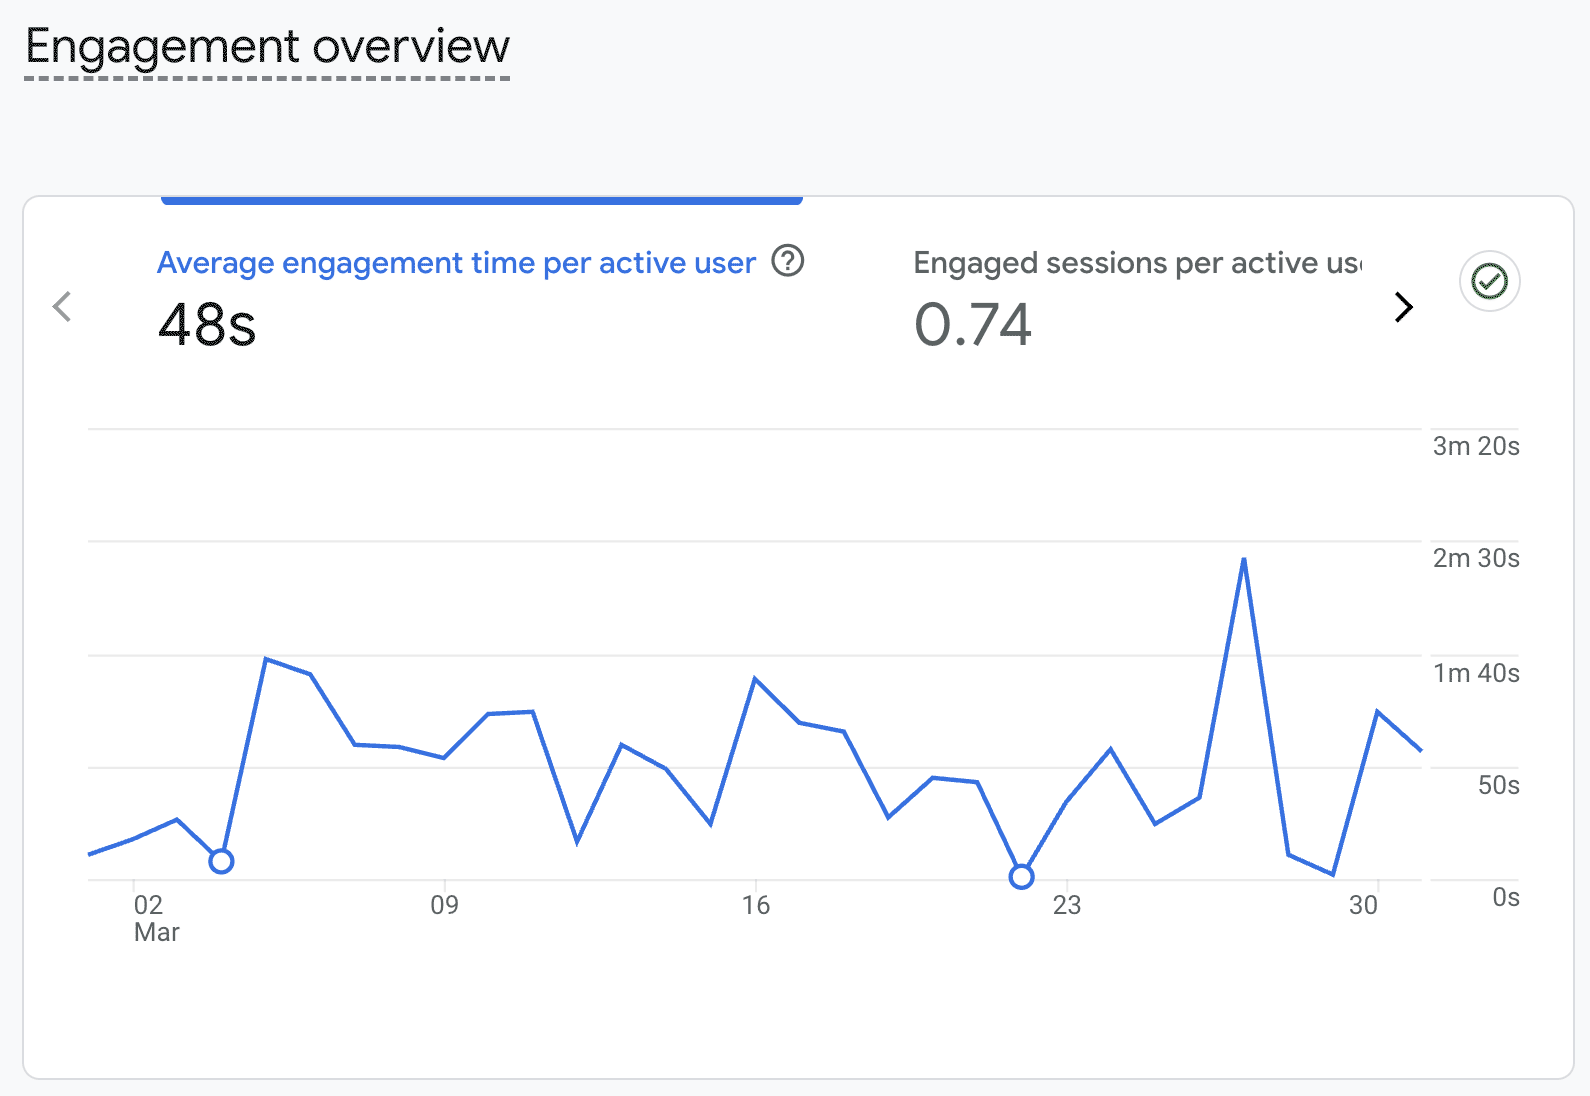Select the hollow circle marker just before 23
This screenshot has width=1590, height=1096.
[1021, 877]
